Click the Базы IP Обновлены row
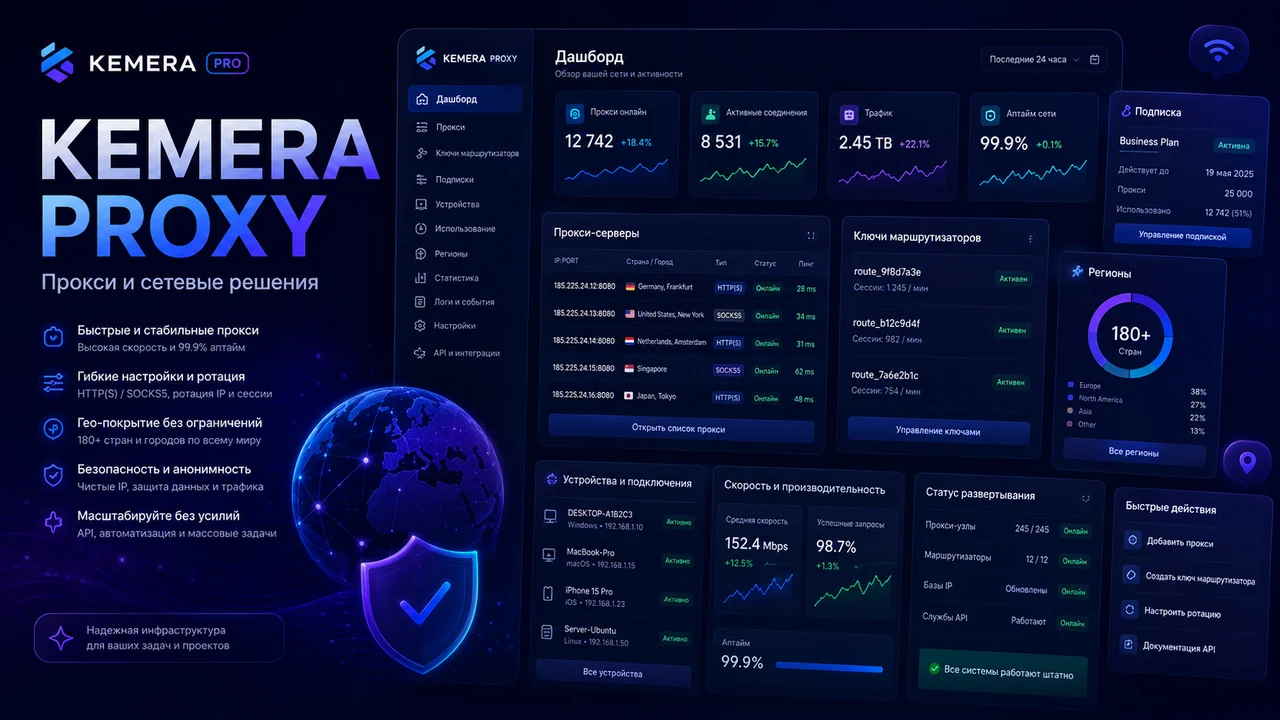This screenshot has height=720, width=1280. click(x=1007, y=589)
